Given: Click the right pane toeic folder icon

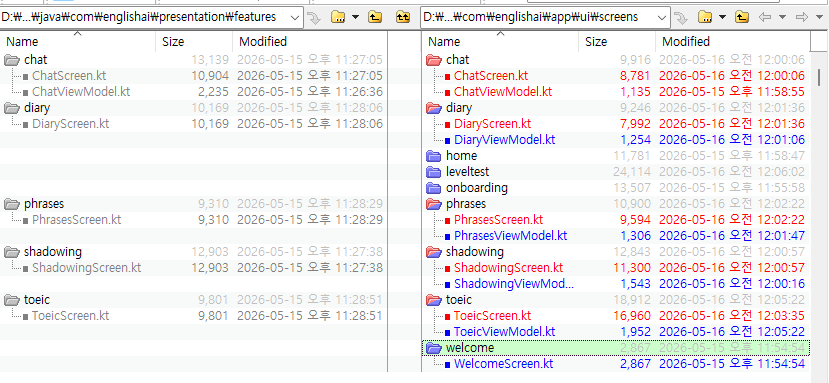Looking at the screenshot, I should (434, 300).
